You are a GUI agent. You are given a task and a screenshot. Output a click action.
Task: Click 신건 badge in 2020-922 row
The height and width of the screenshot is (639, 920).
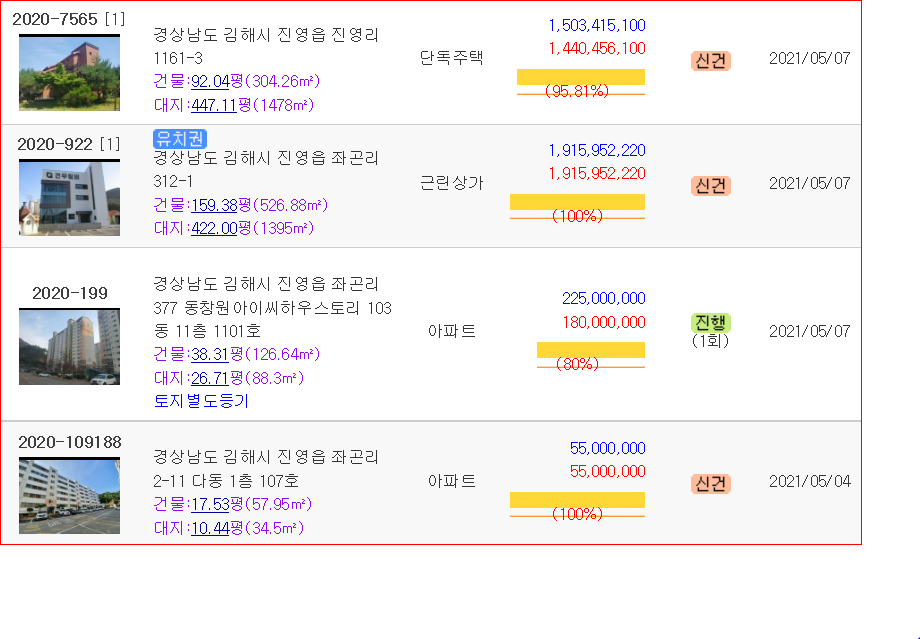(711, 185)
